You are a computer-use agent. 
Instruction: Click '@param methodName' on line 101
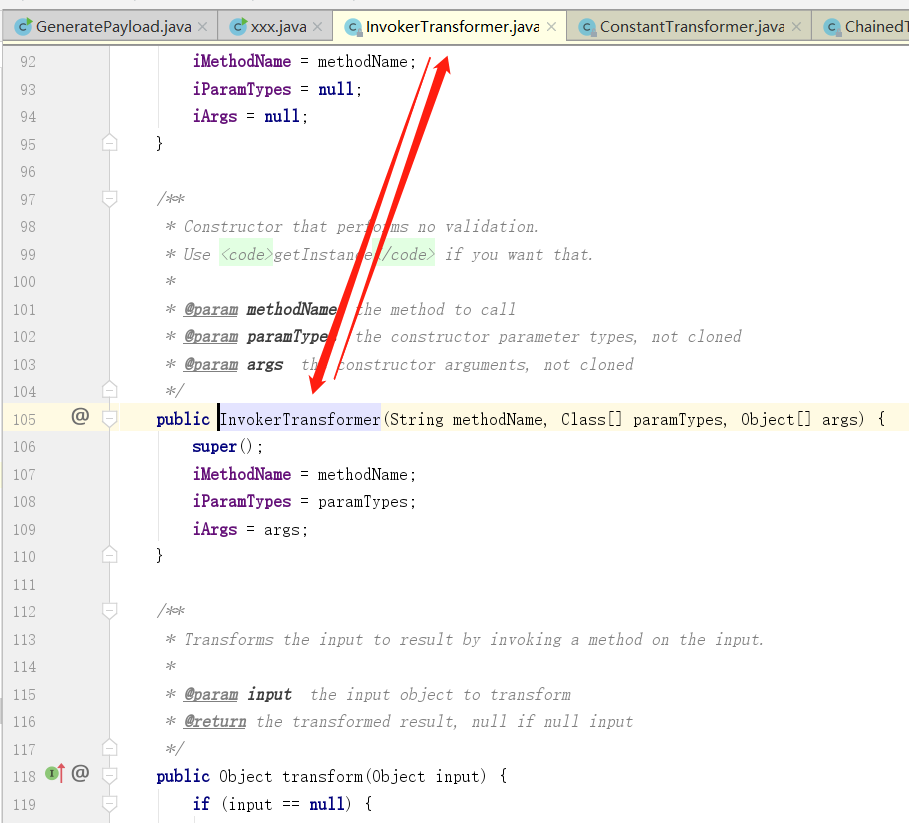pyautogui.click(x=261, y=309)
